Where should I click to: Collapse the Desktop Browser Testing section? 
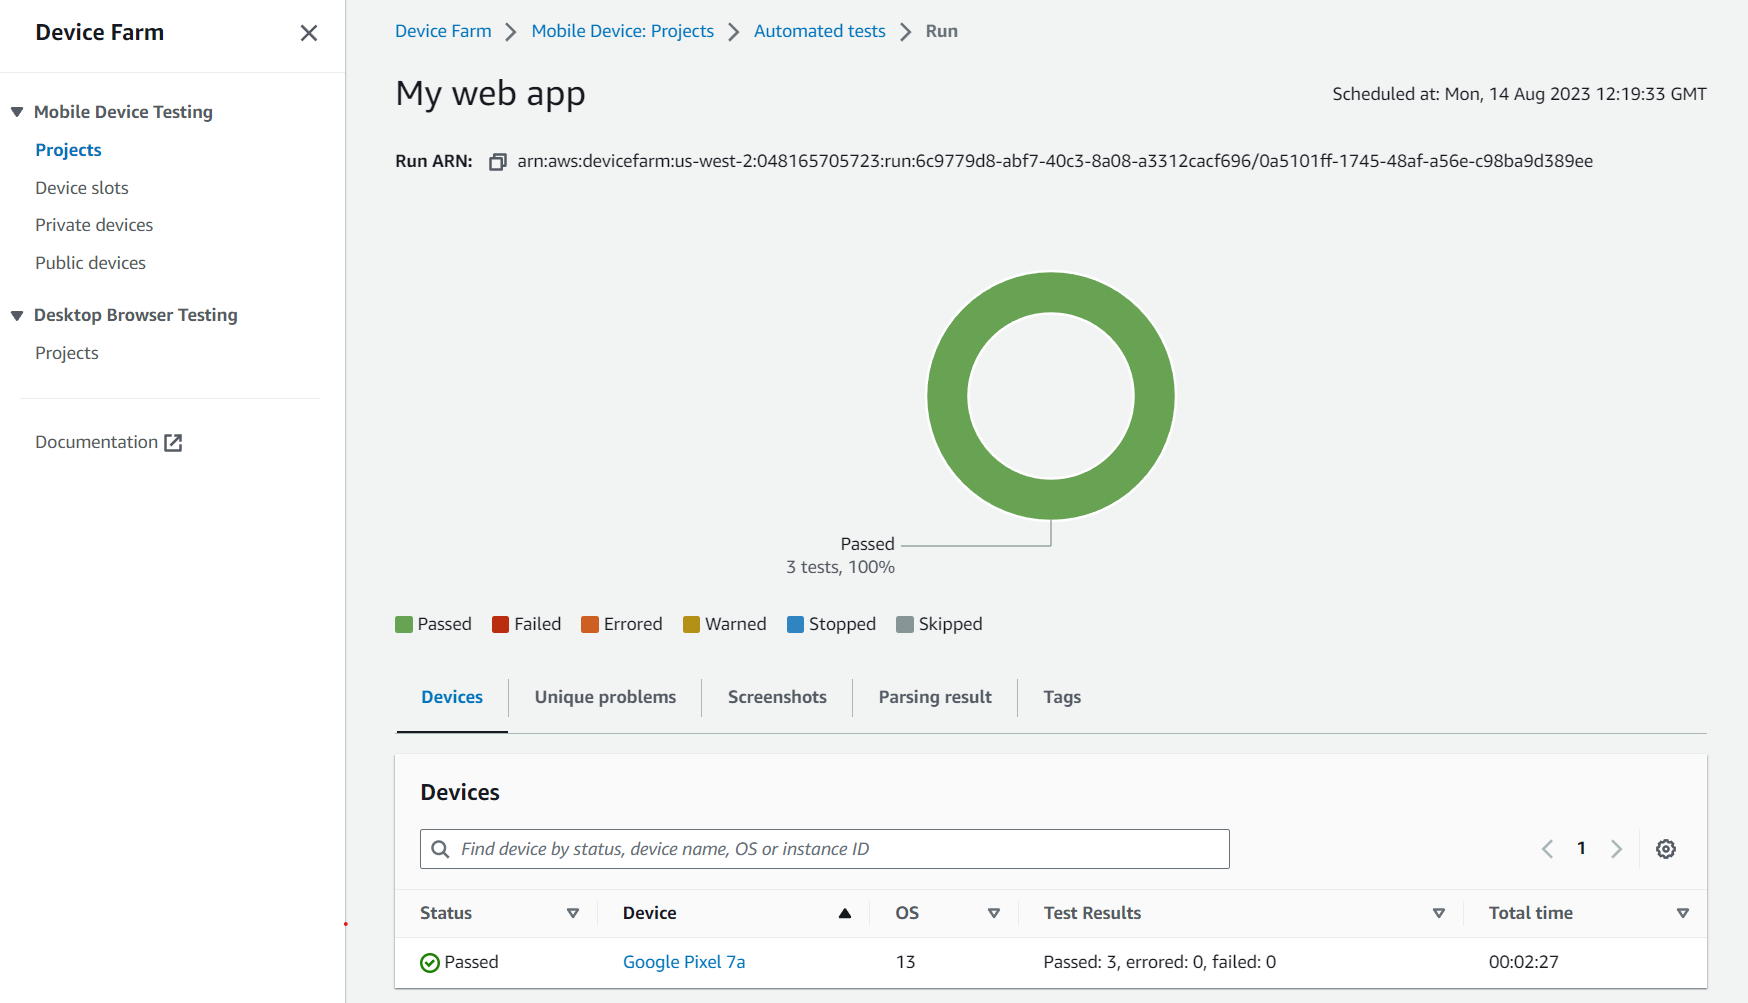click(17, 315)
